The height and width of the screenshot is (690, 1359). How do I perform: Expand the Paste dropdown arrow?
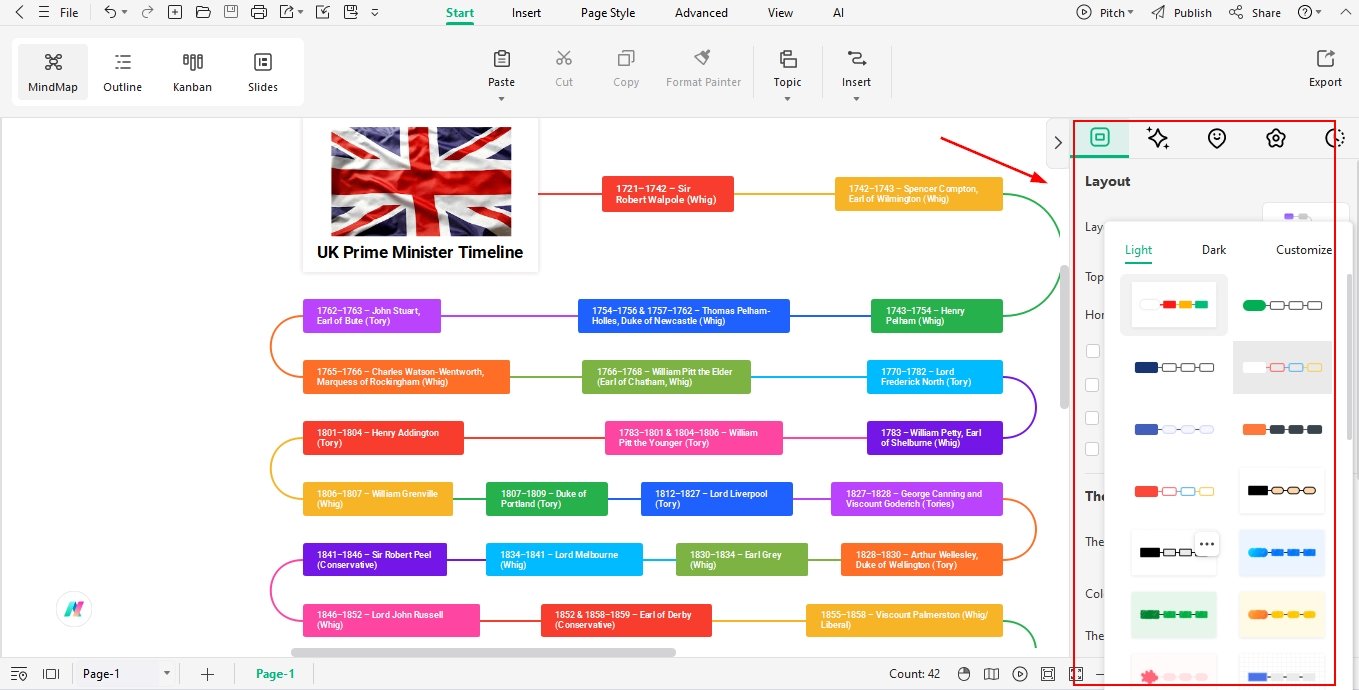pos(501,99)
